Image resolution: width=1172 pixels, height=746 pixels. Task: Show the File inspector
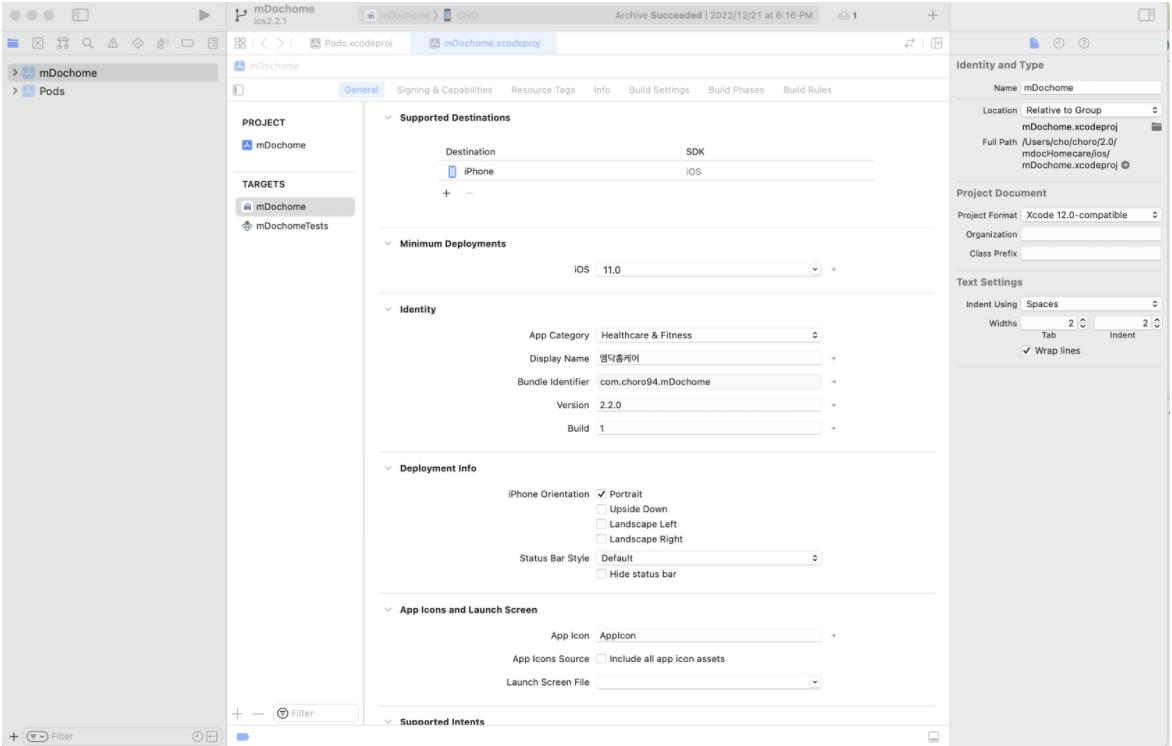(1034, 43)
